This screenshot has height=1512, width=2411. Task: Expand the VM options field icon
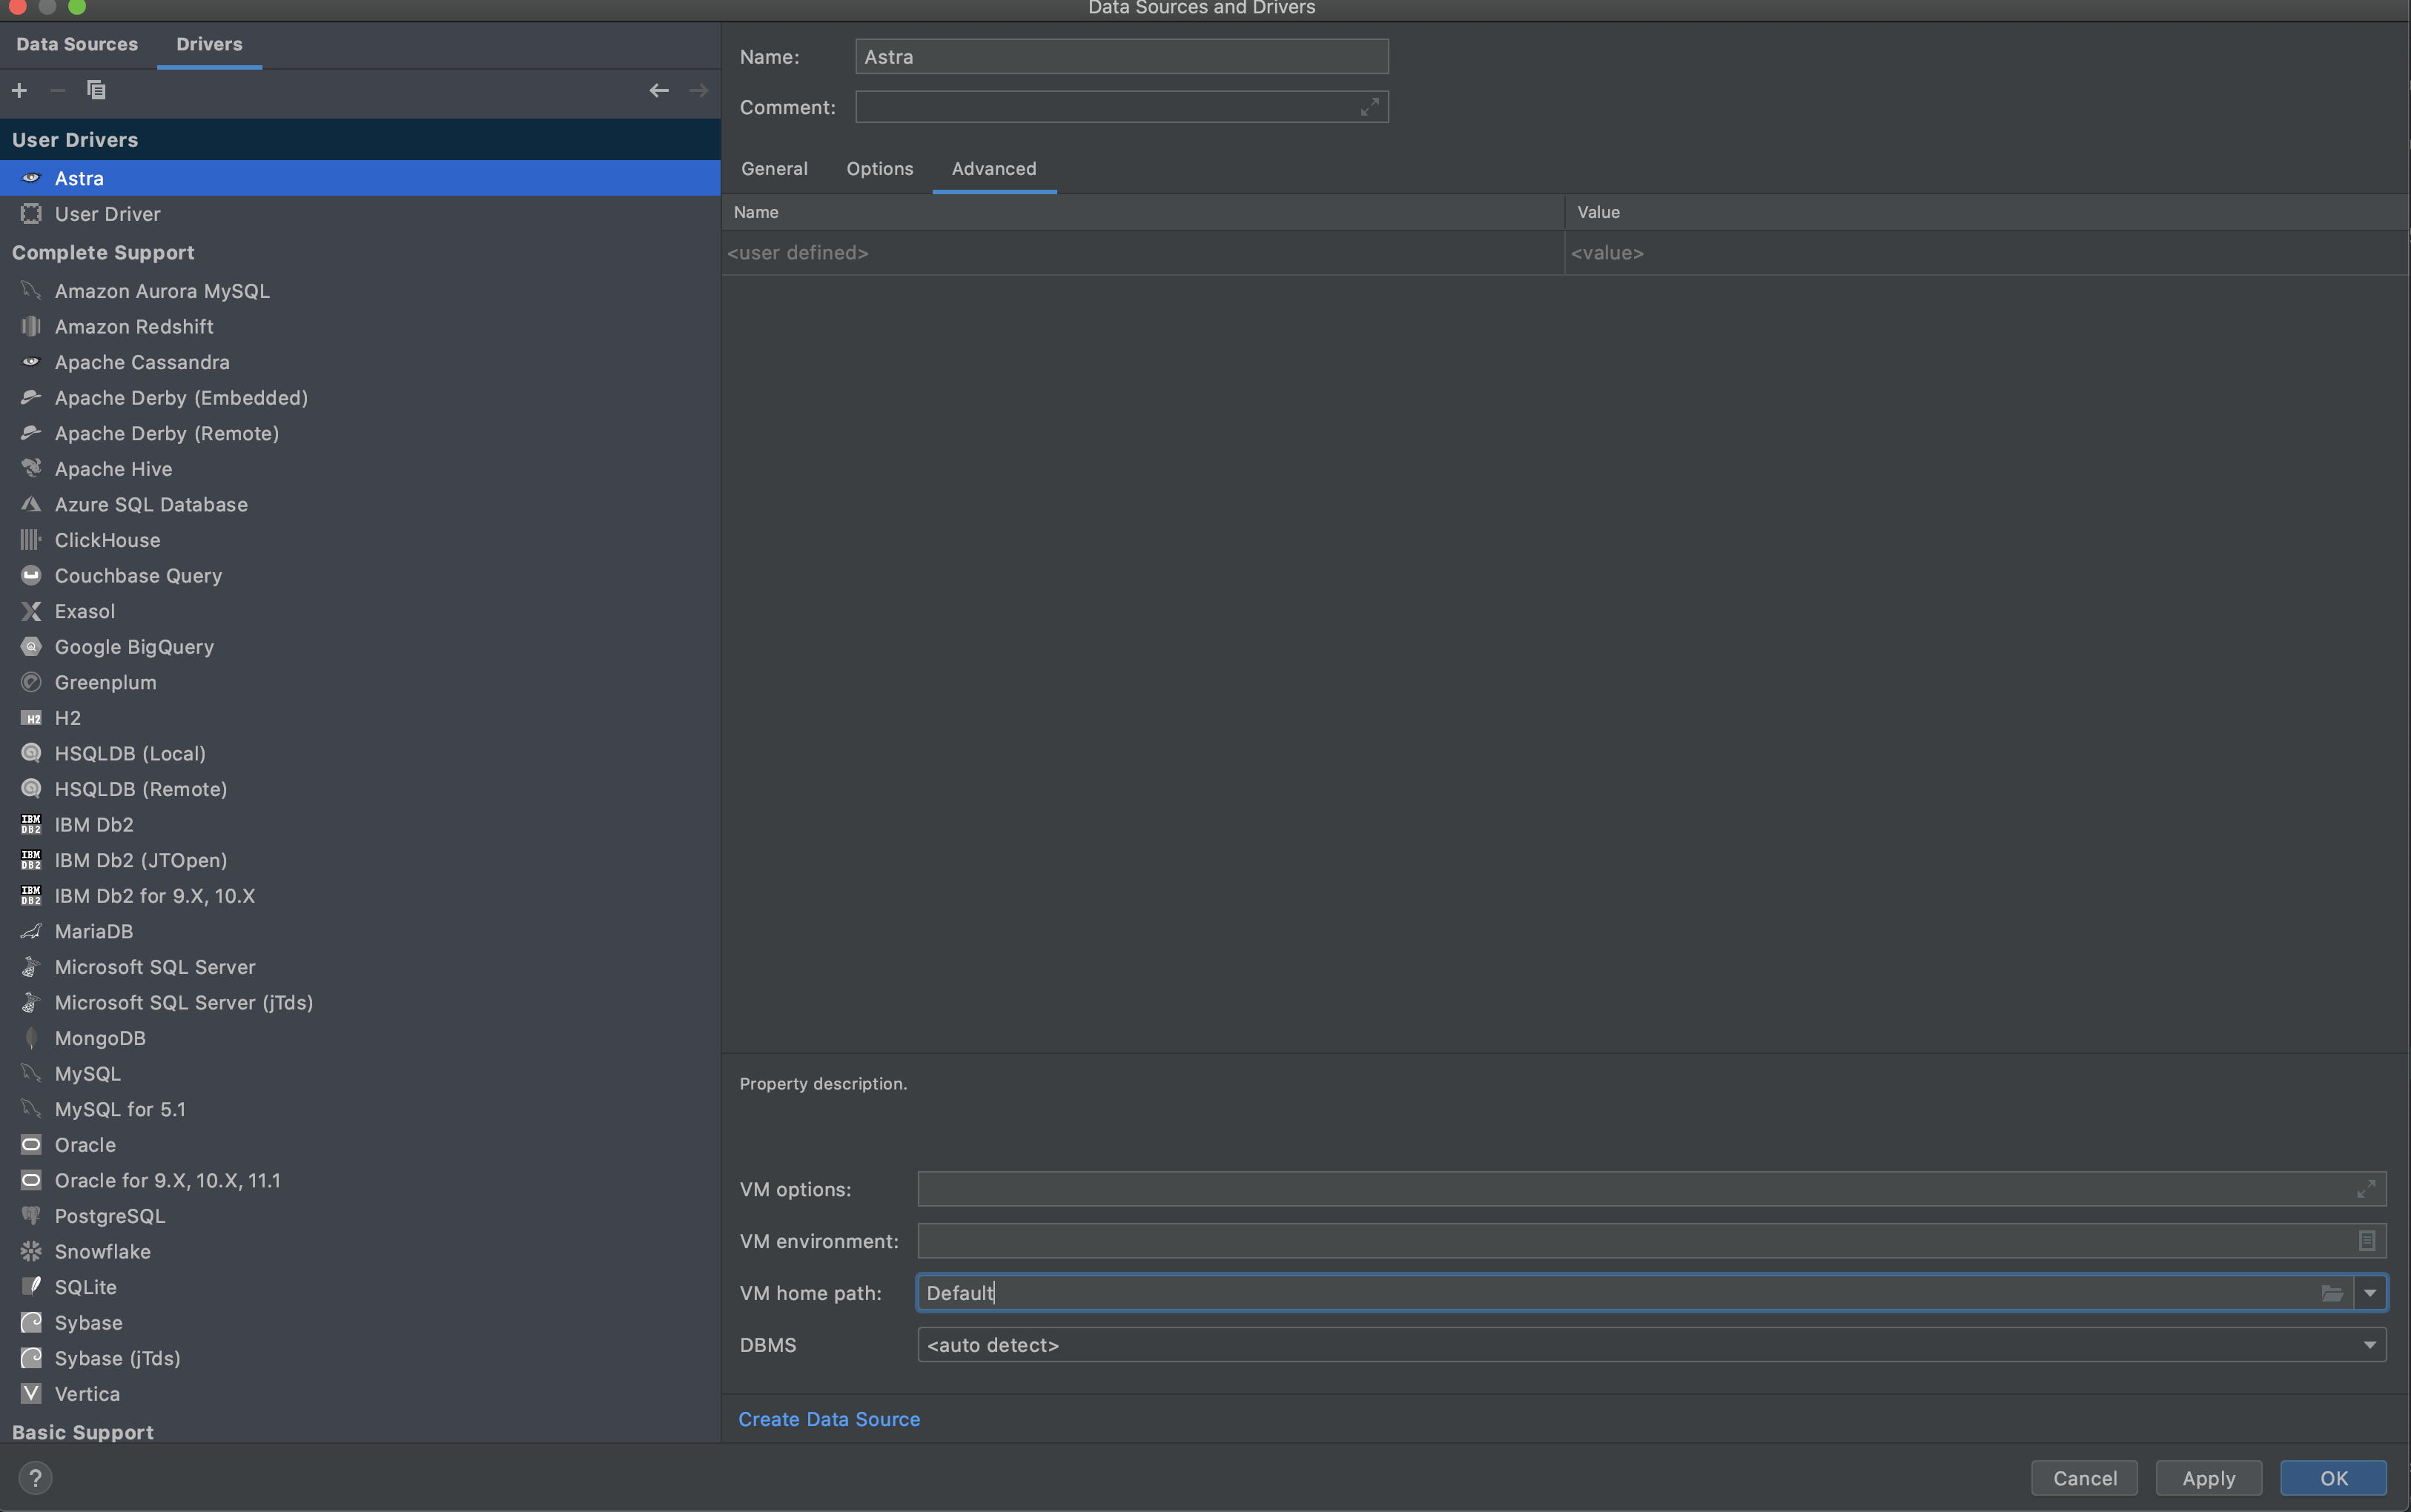click(x=2365, y=1189)
